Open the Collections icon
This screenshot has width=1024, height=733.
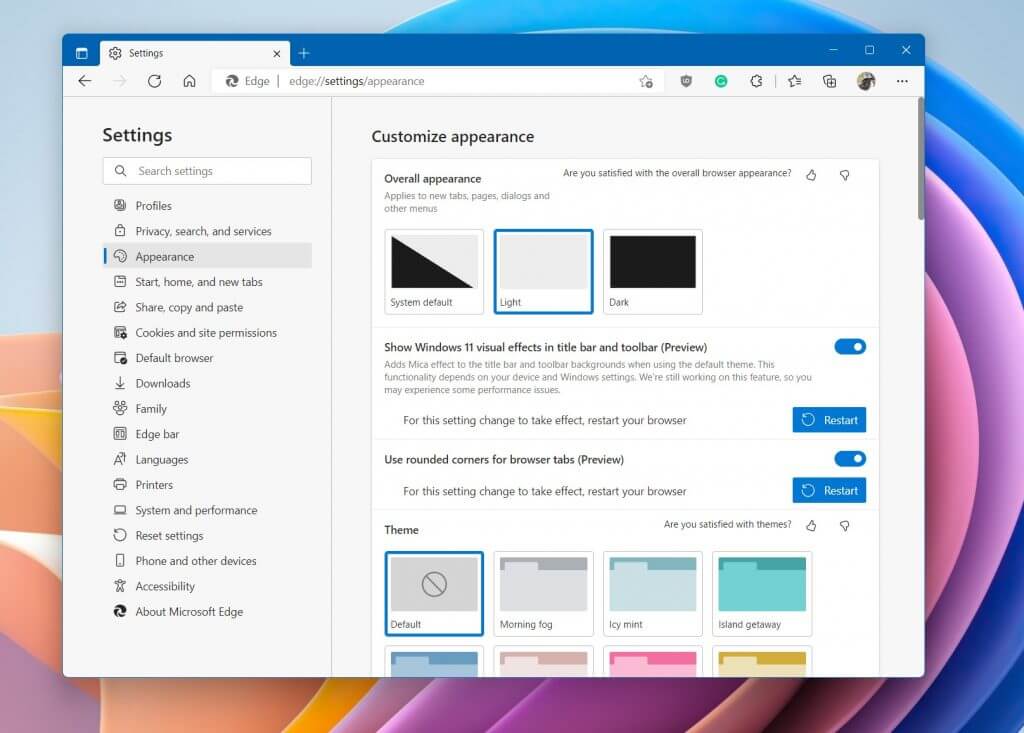click(829, 81)
